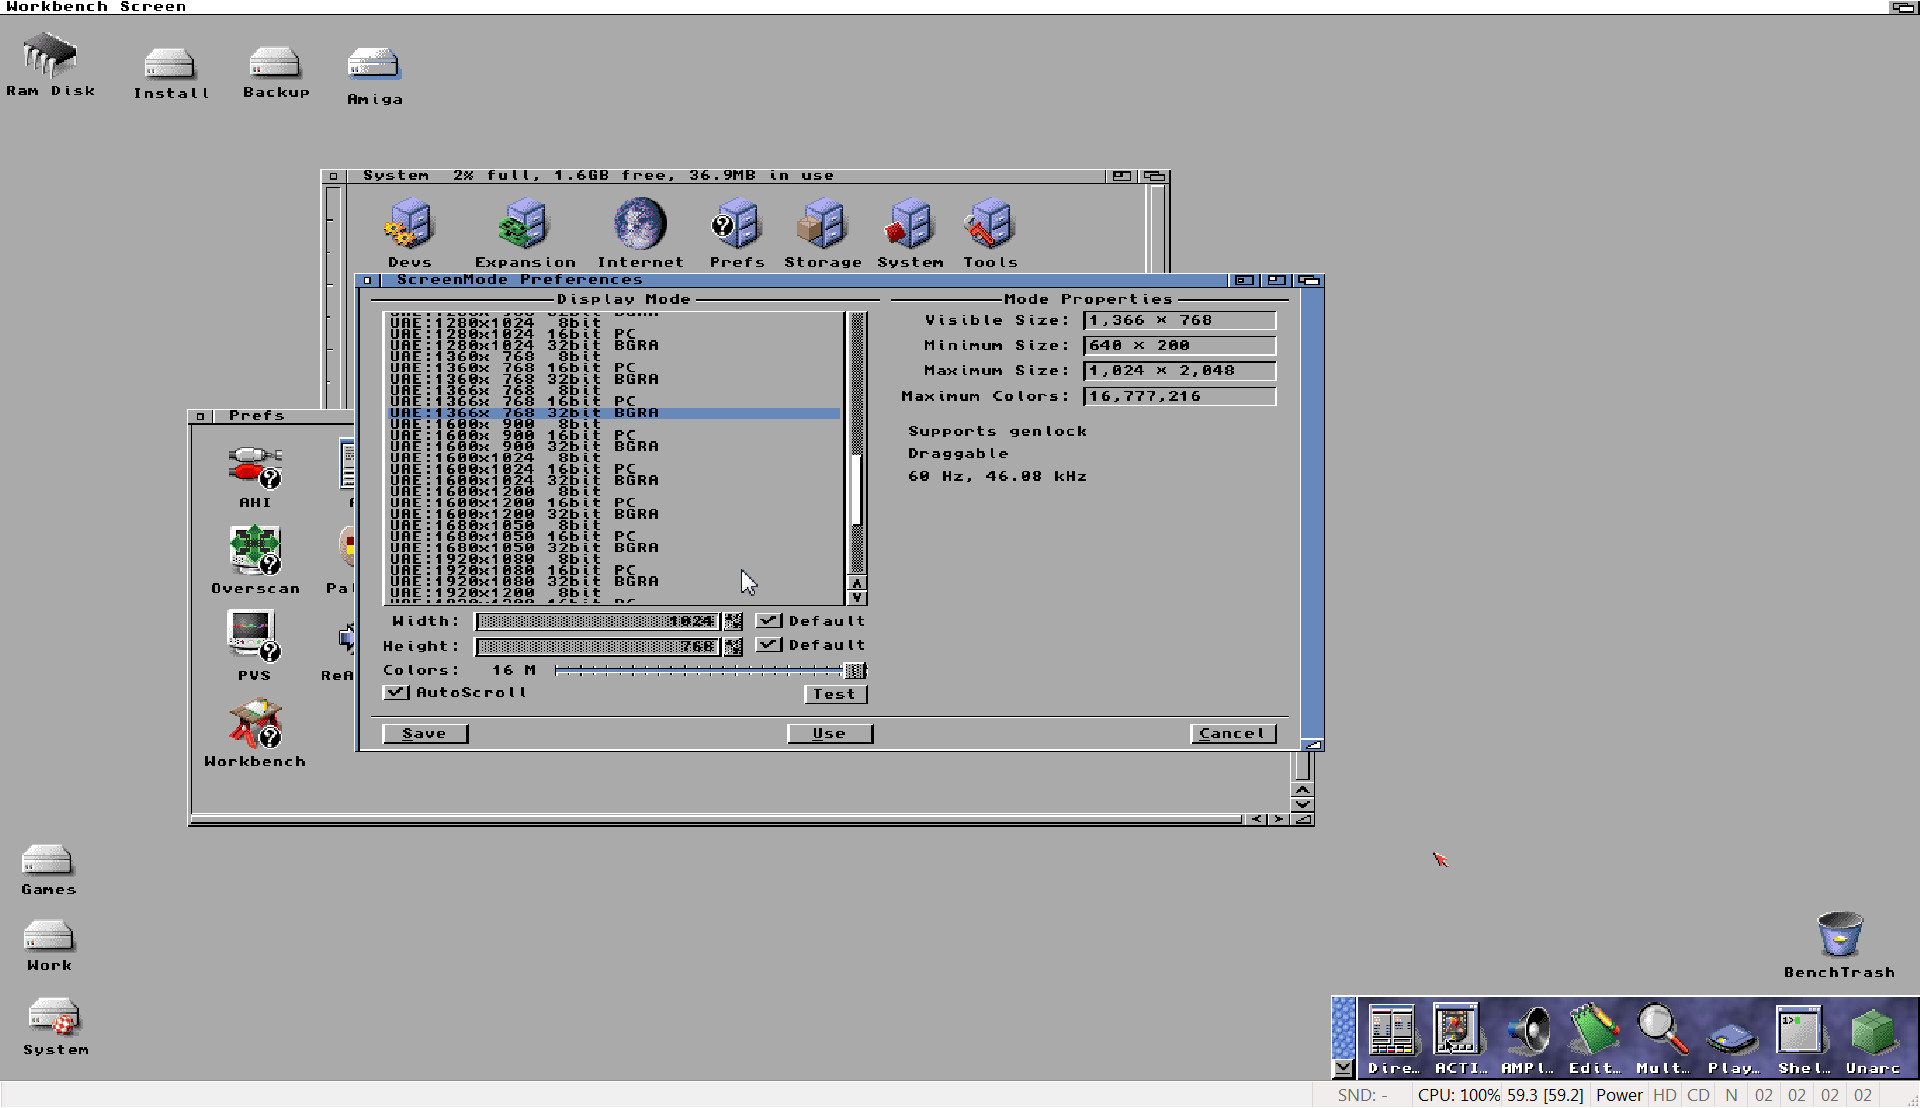Open the Work disk desktop icon
The image size is (1920, 1108).
click(48, 946)
